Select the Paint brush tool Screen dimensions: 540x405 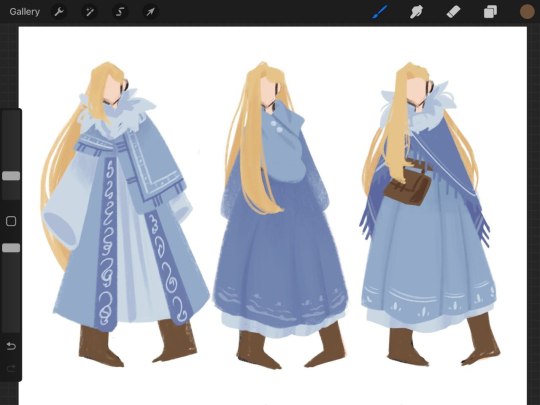pos(380,12)
